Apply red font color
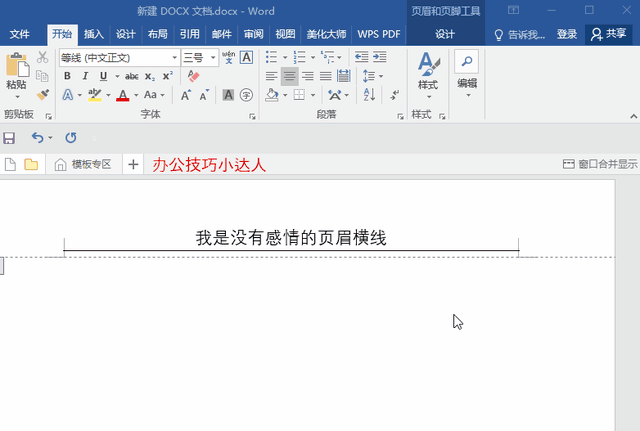 [122, 96]
